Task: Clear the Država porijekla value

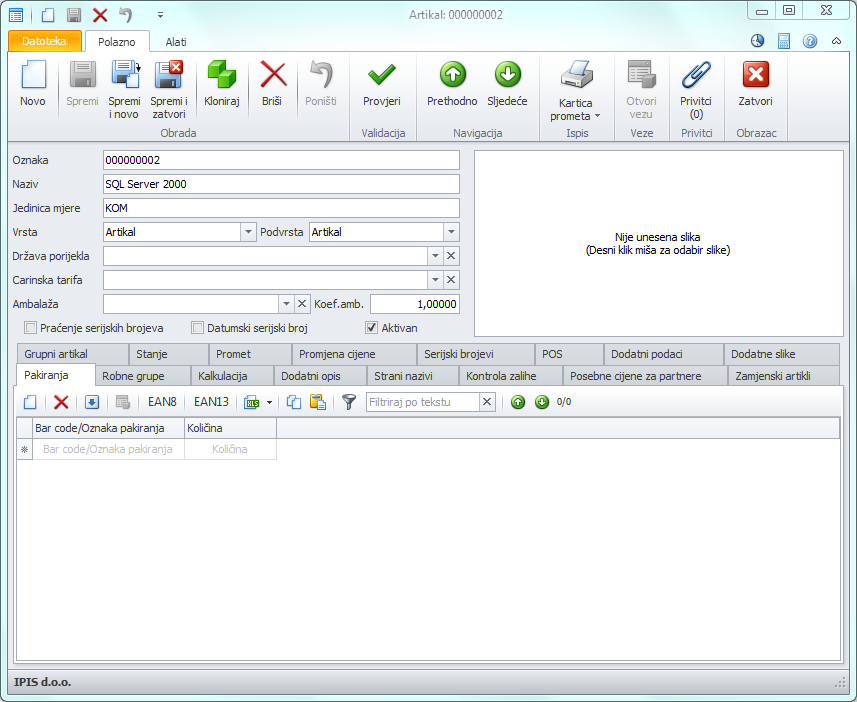Action: [451, 256]
